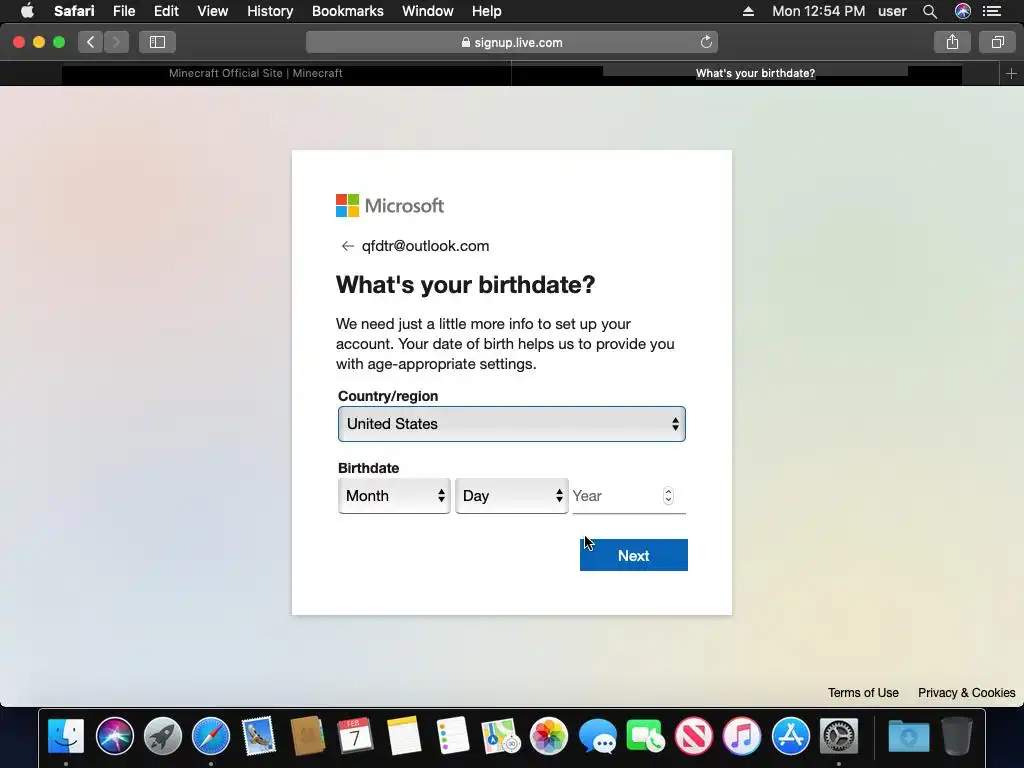This screenshot has width=1024, height=768.
Task: Click the Year stepper arrows
Action: (668, 496)
